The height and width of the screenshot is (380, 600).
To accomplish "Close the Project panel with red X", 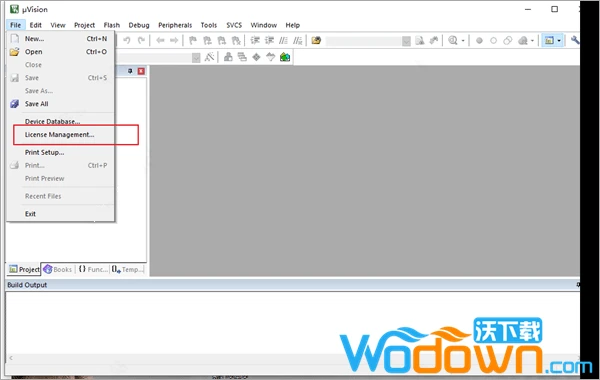I will click(x=141, y=71).
